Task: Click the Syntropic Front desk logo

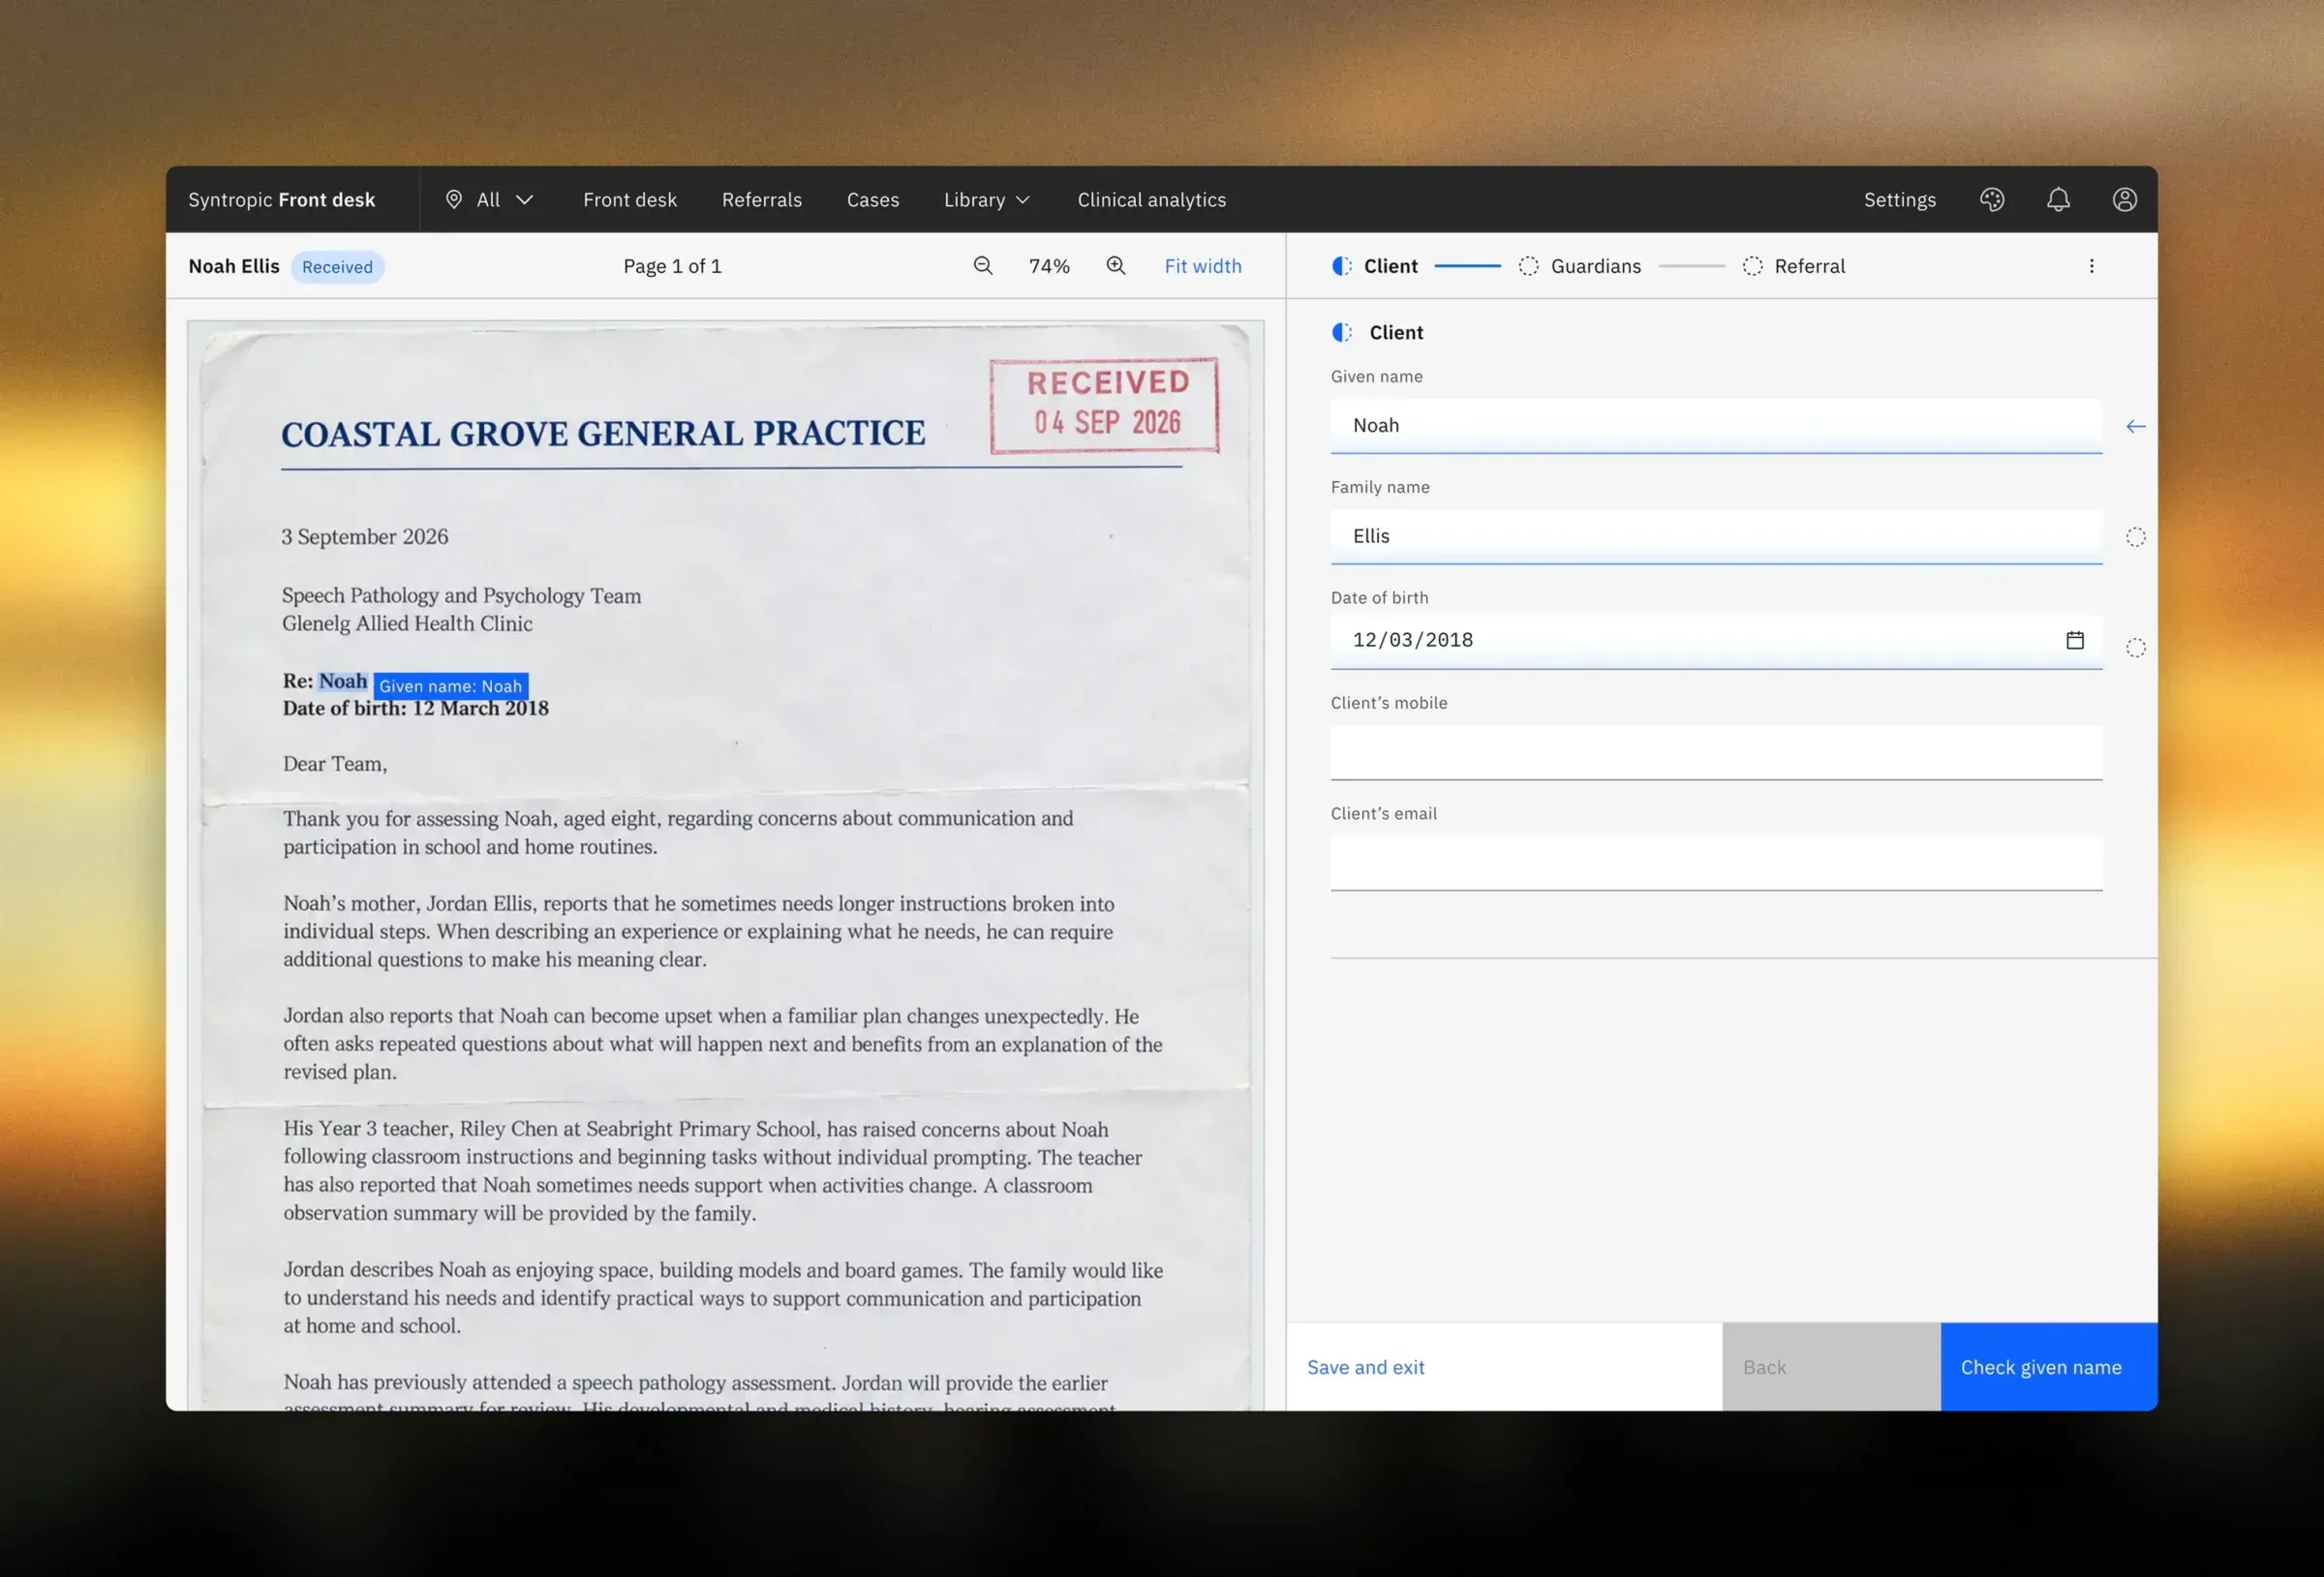Action: click(282, 200)
